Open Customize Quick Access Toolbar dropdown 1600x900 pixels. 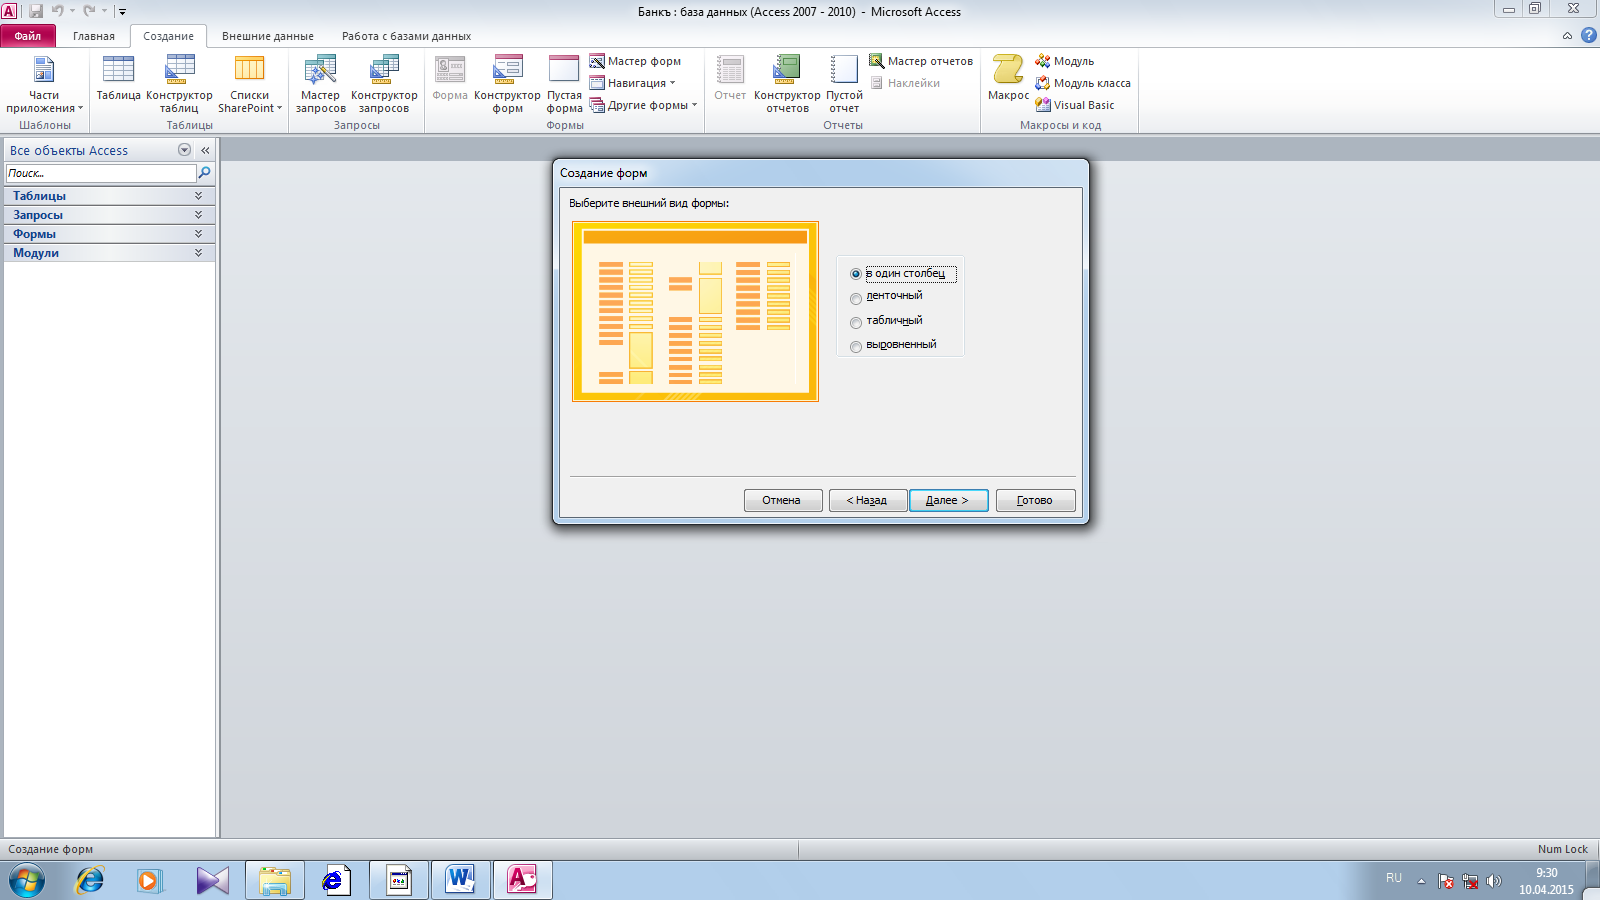(x=122, y=12)
